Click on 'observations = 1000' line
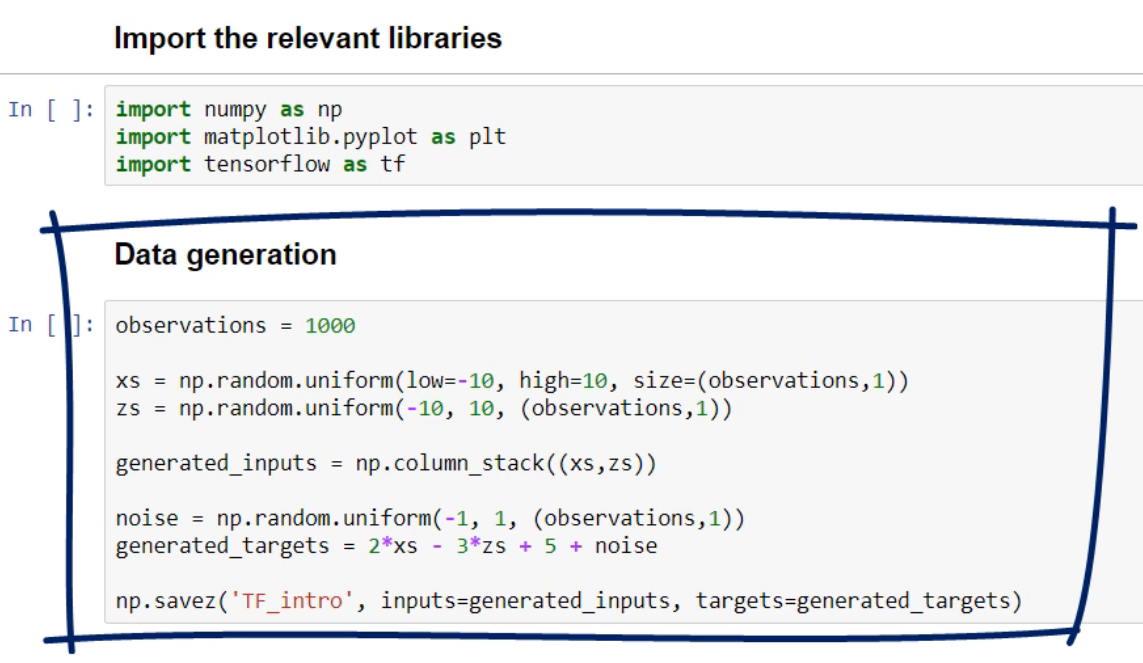The width and height of the screenshot is (1143, 663). [x=234, y=325]
